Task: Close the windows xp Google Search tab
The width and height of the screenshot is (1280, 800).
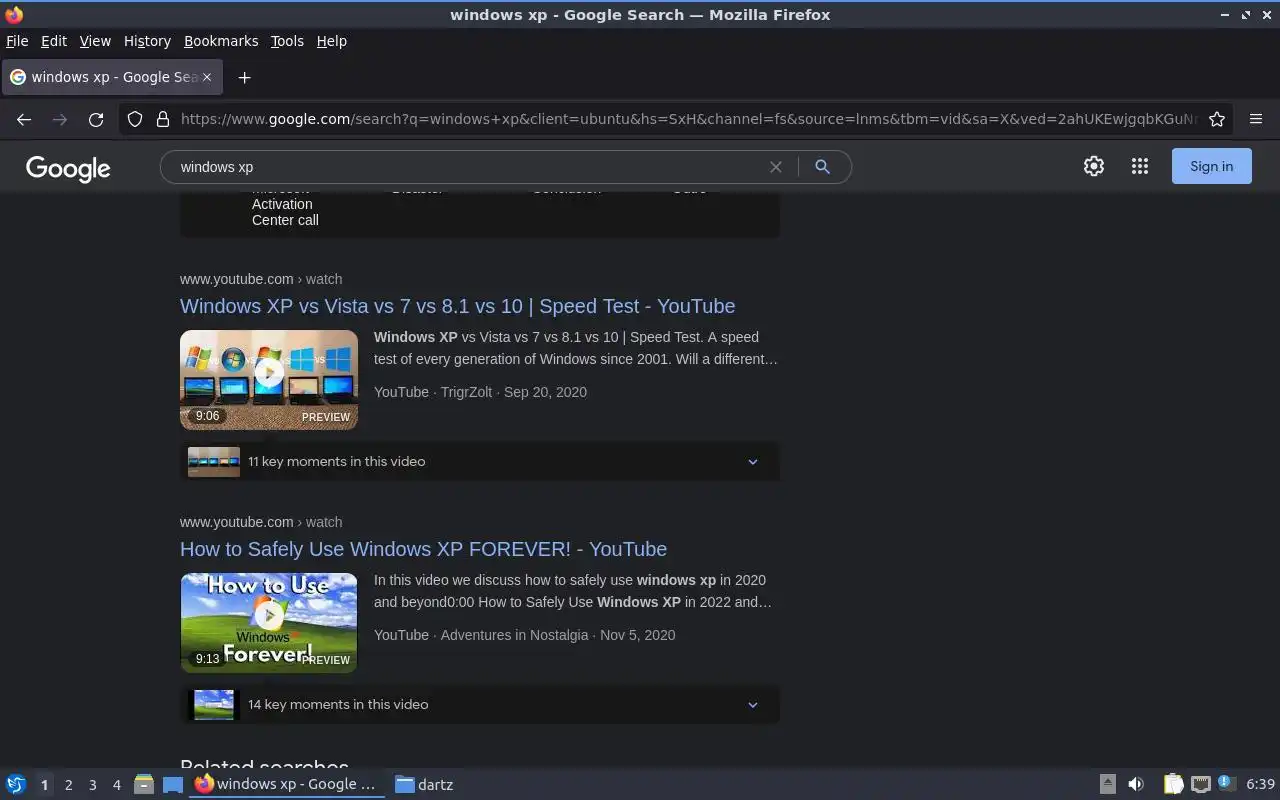Action: click(208, 77)
